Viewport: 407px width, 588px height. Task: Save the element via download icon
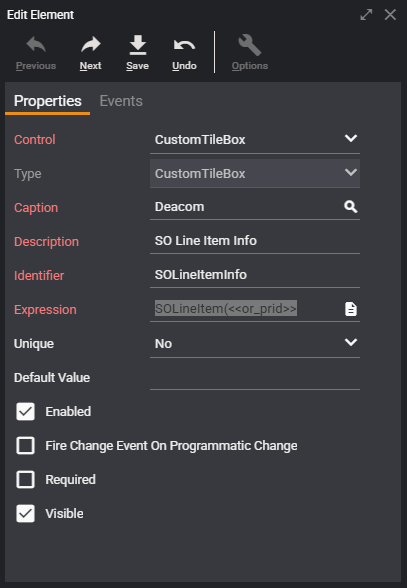coord(138,45)
